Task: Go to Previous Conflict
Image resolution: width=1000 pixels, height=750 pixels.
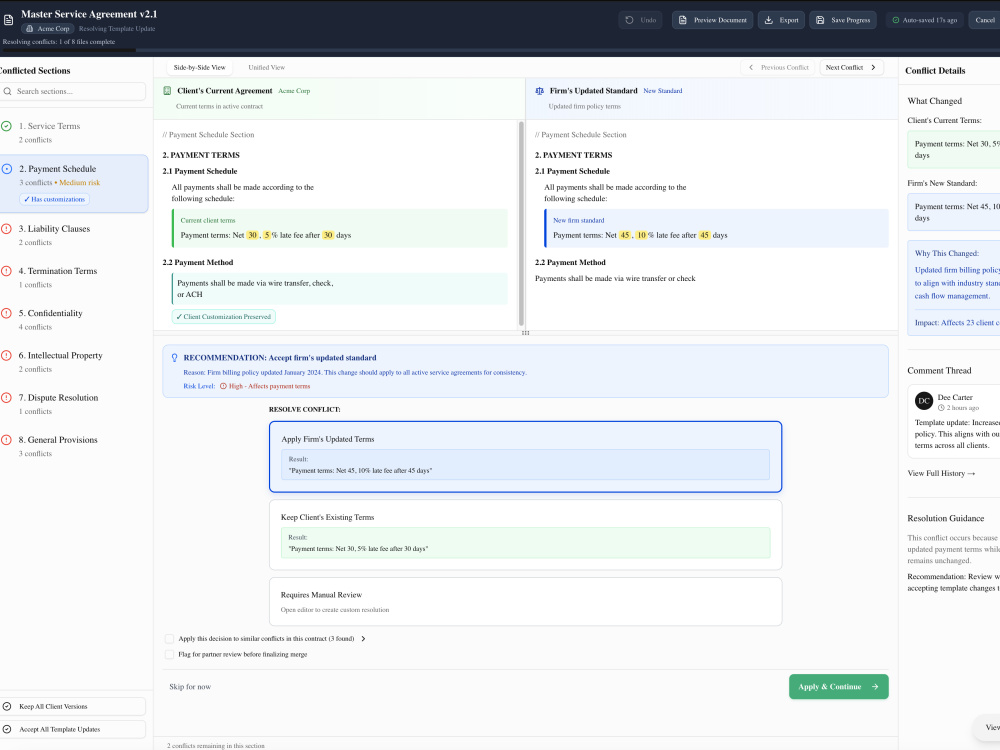Action: pos(777,67)
